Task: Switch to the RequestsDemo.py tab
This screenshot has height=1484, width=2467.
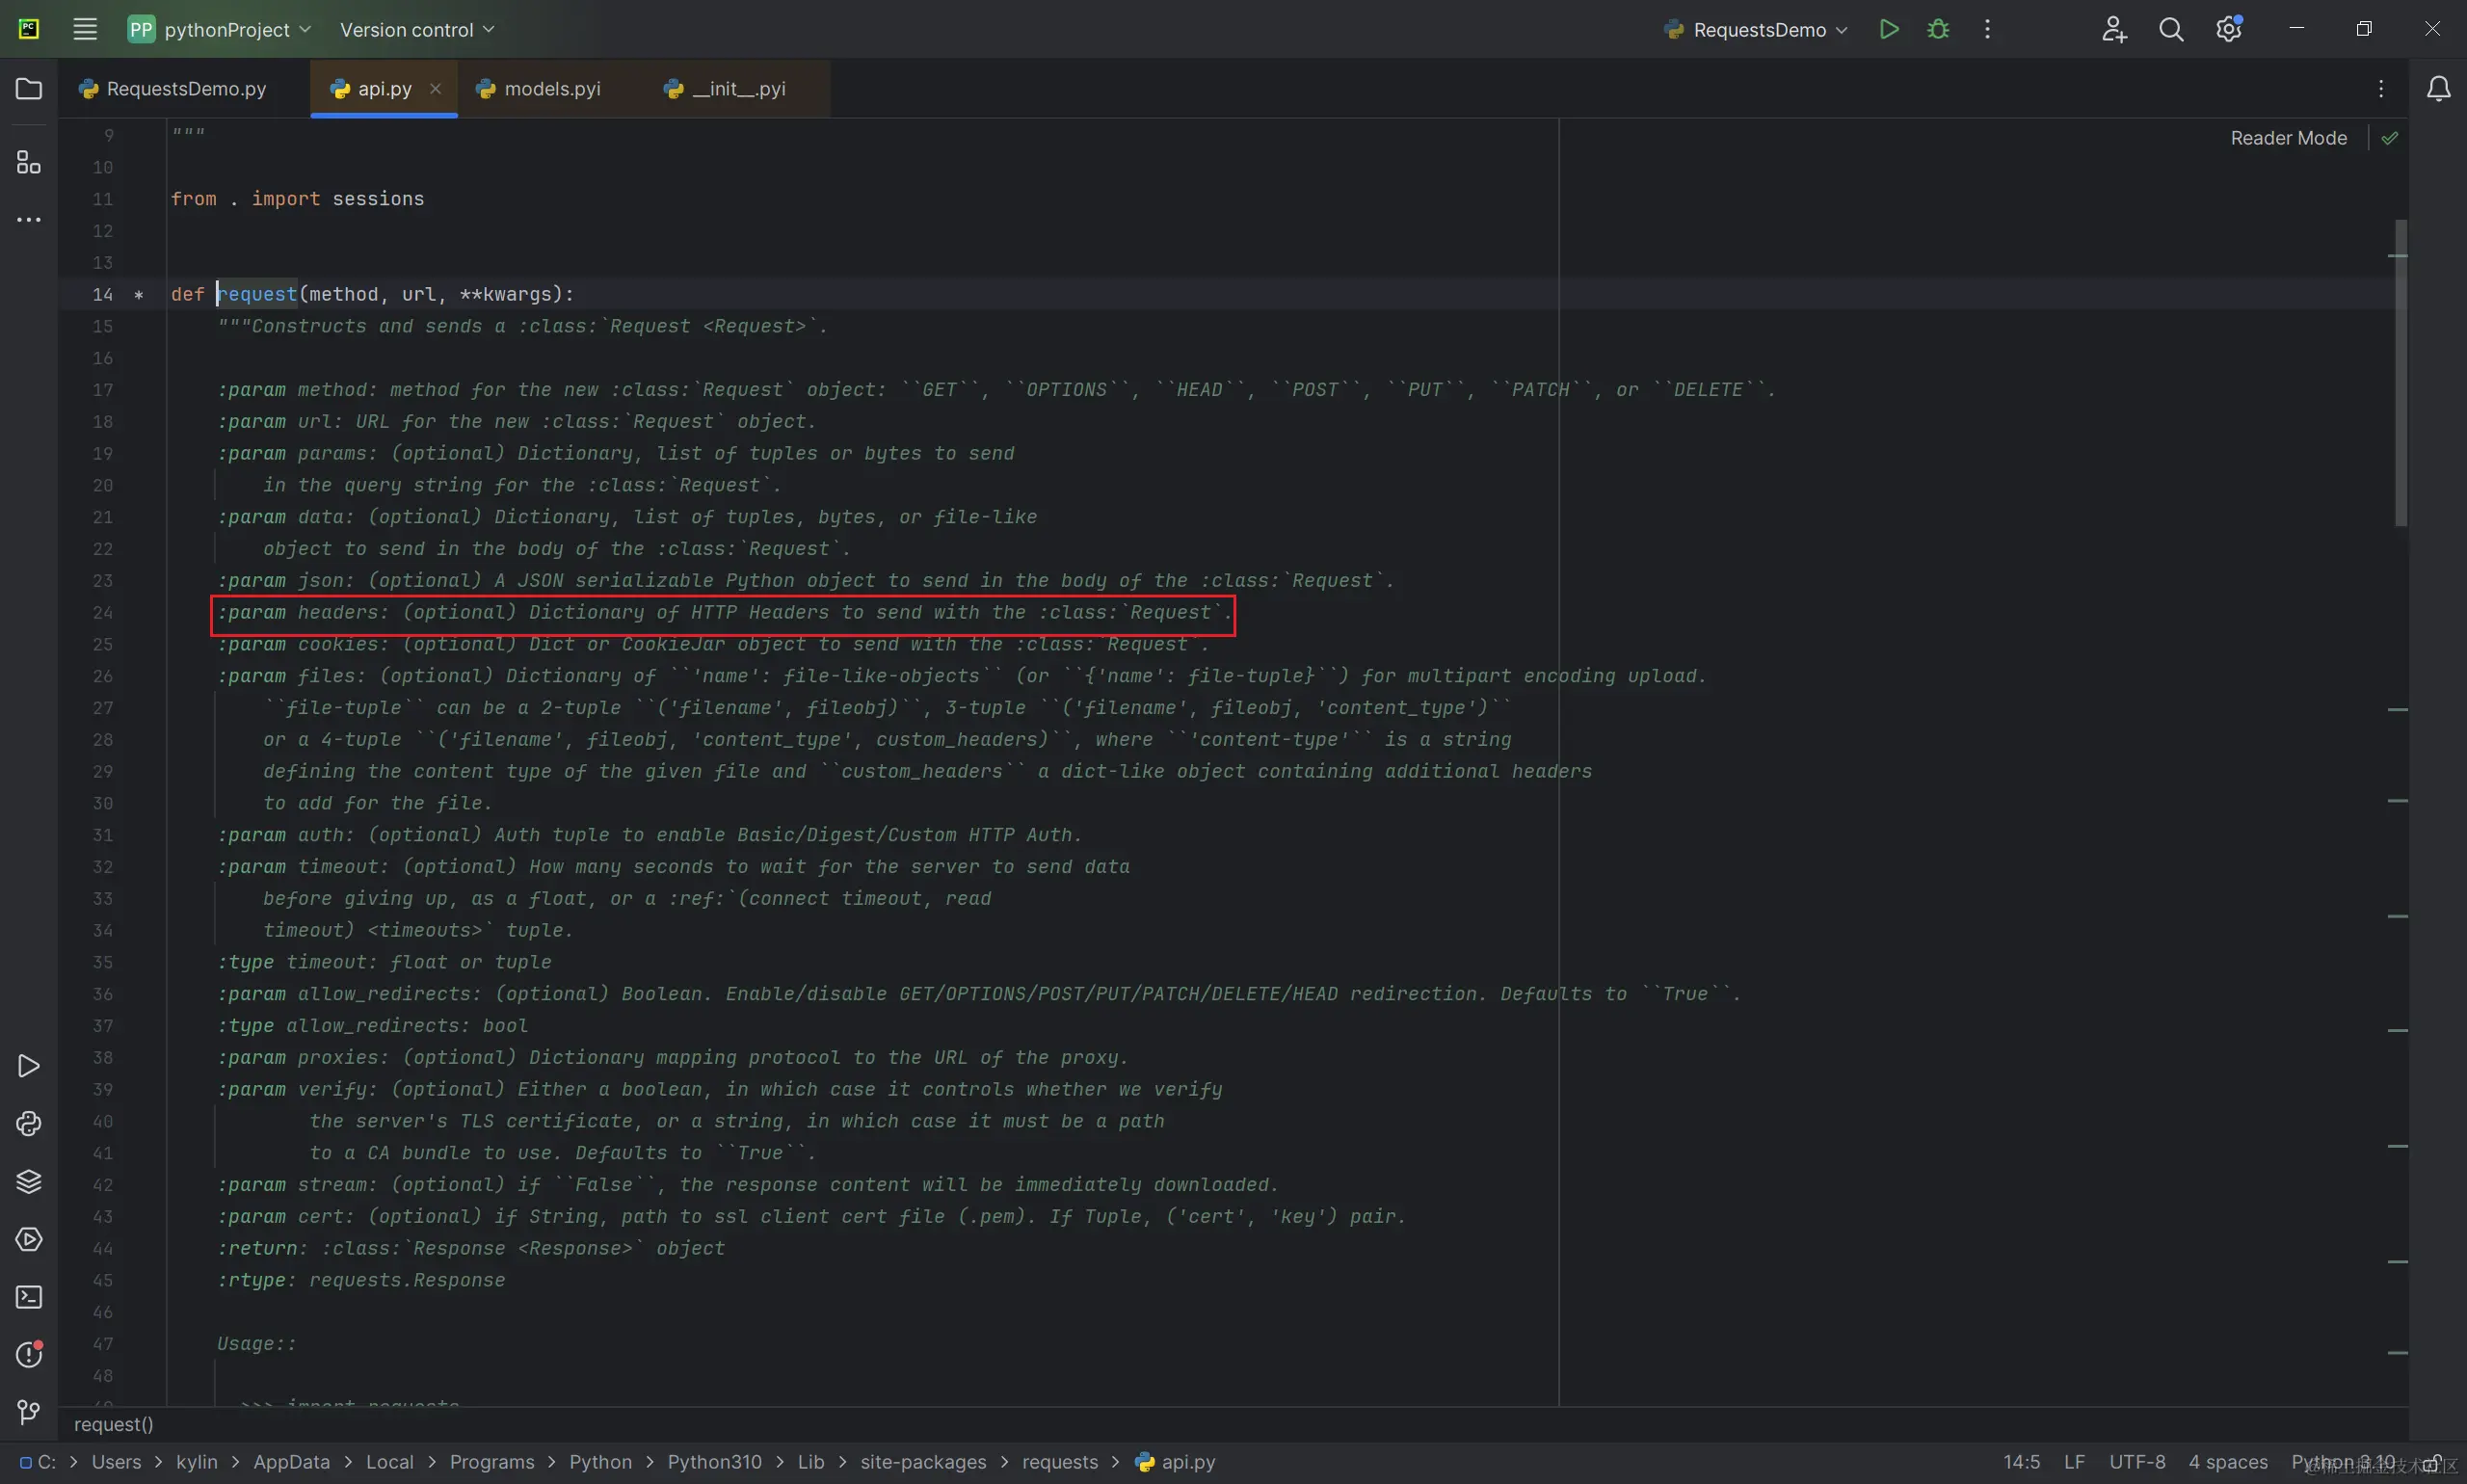Action: coord(185,88)
